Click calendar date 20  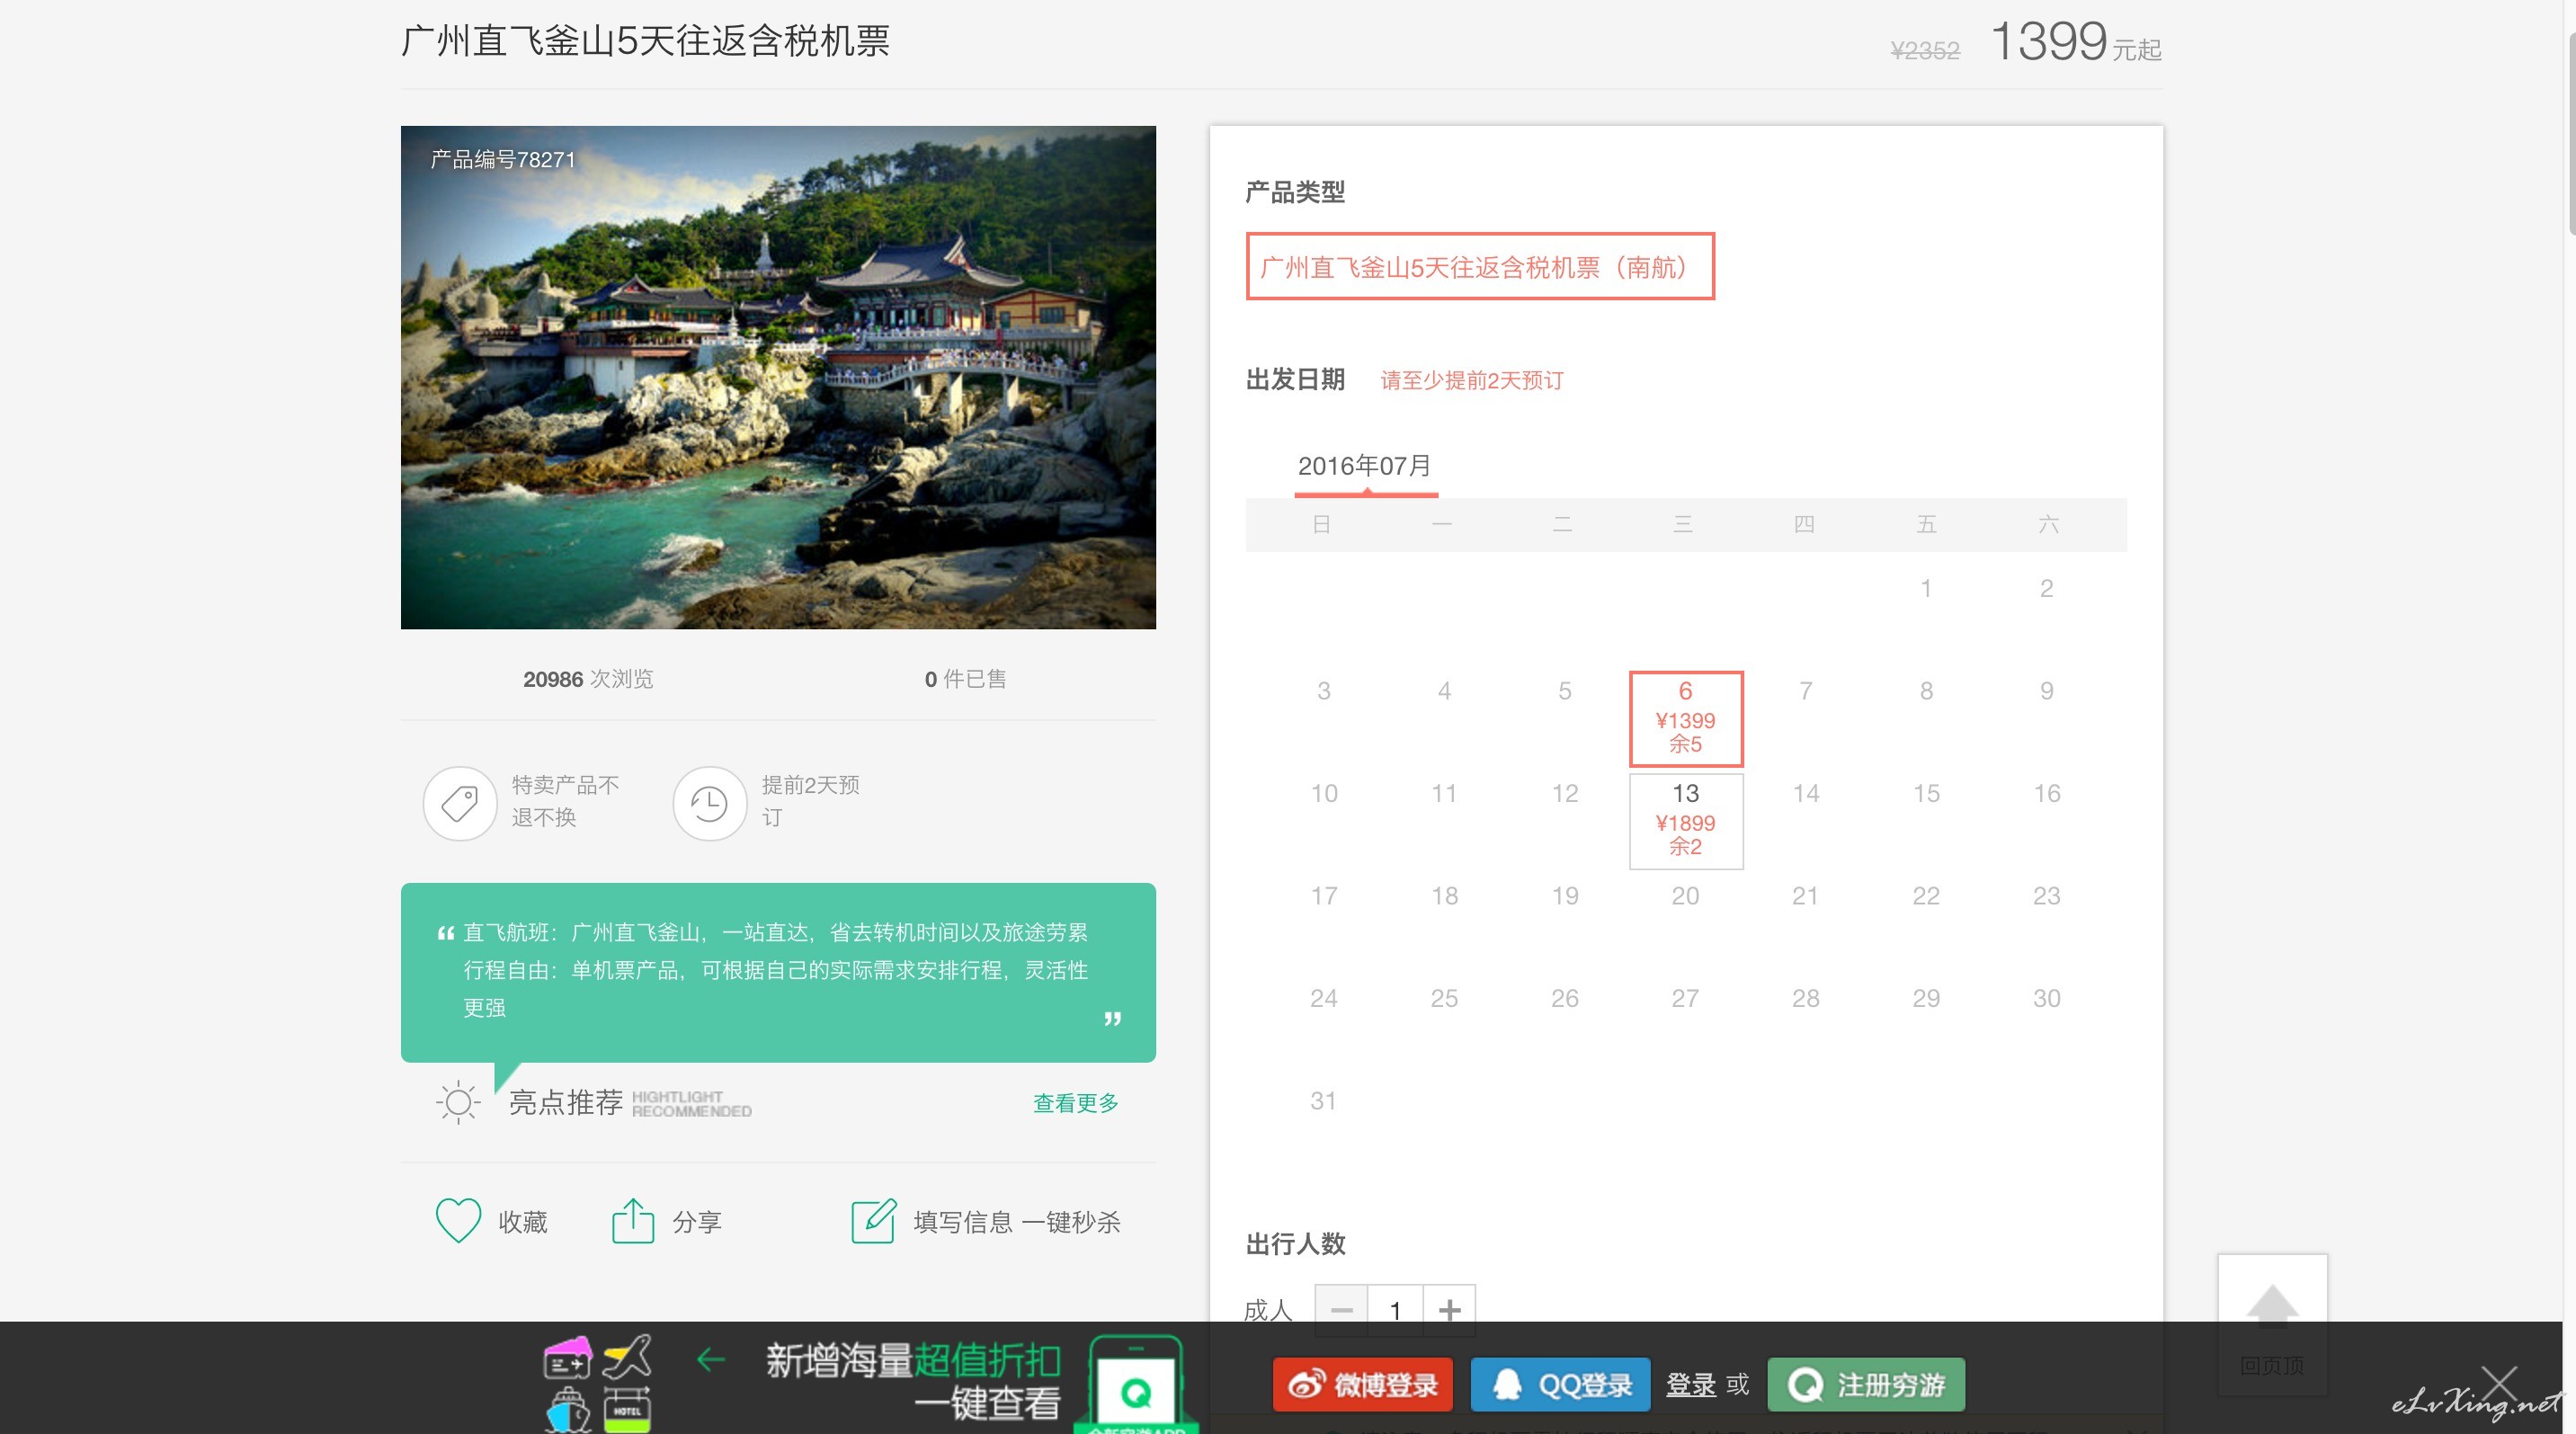pos(1685,896)
